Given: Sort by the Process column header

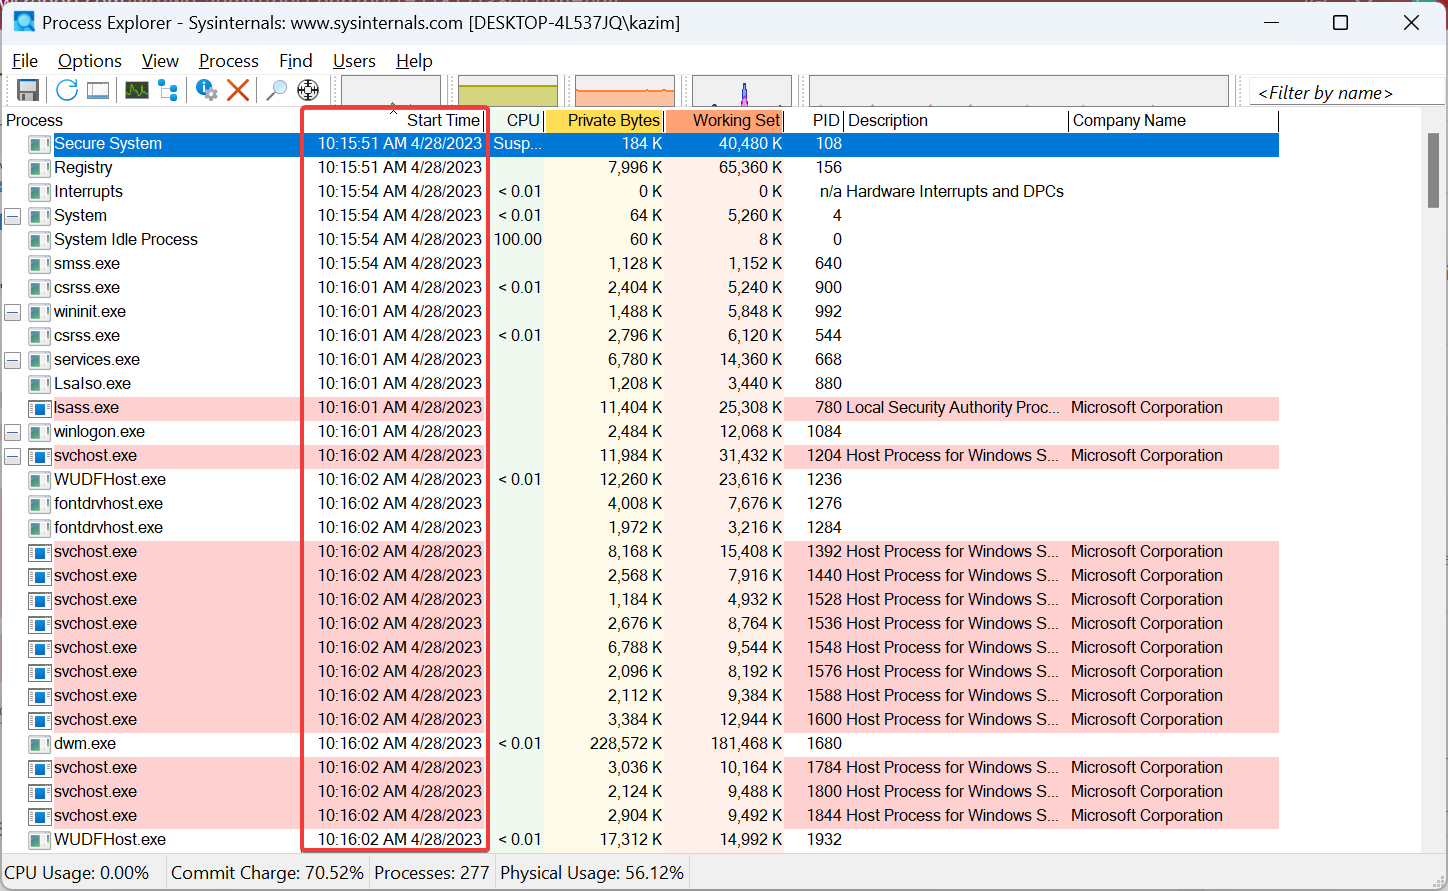Looking at the screenshot, I should tap(152, 120).
